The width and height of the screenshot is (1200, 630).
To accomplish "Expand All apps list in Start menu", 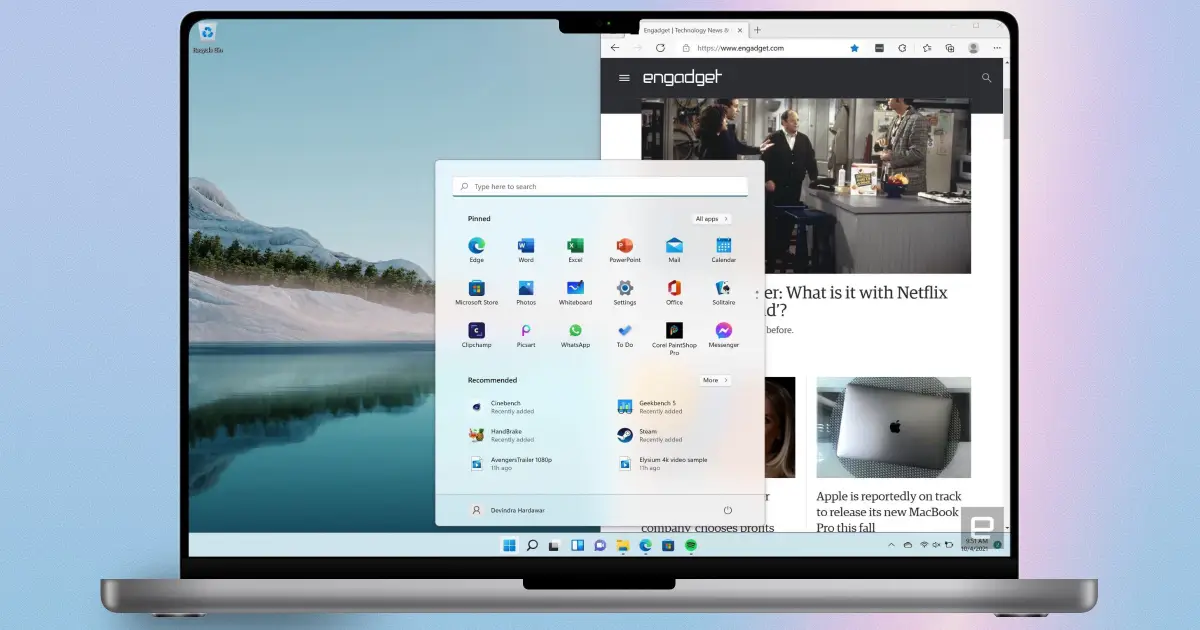I will tap(712, 219).
